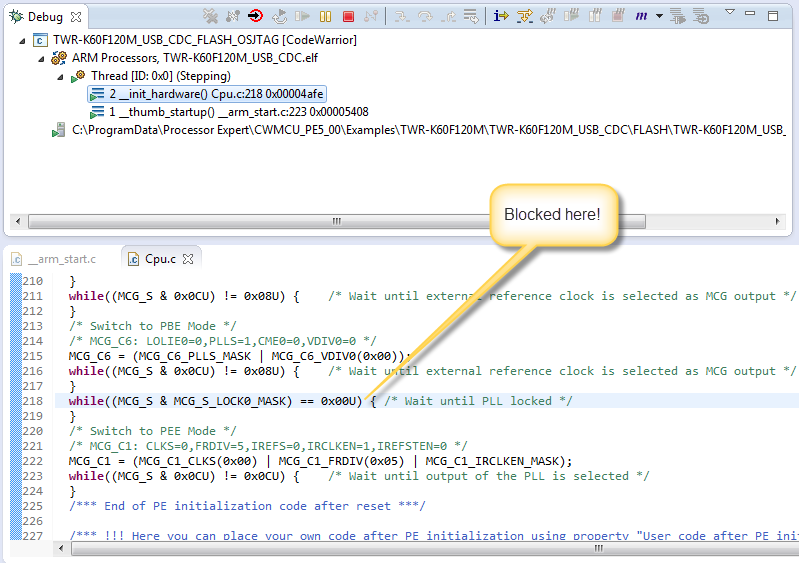Click the red circular Reset icon
Screen dimensions: 799x563
tap(256, 16)
